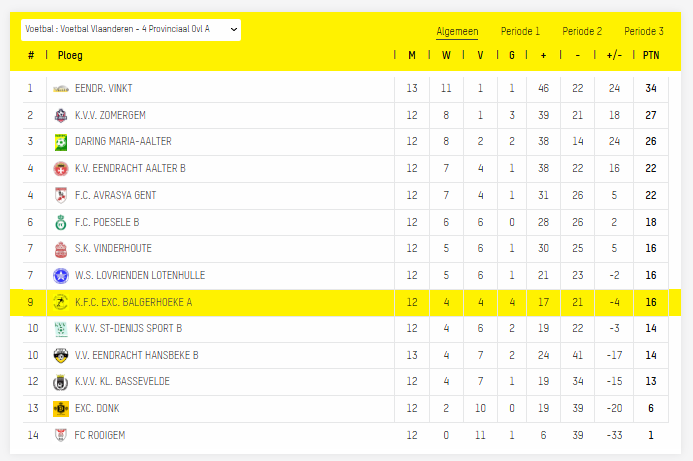Switch to the Periode 2 tab

pyautogui.click(x=582, y=32)
